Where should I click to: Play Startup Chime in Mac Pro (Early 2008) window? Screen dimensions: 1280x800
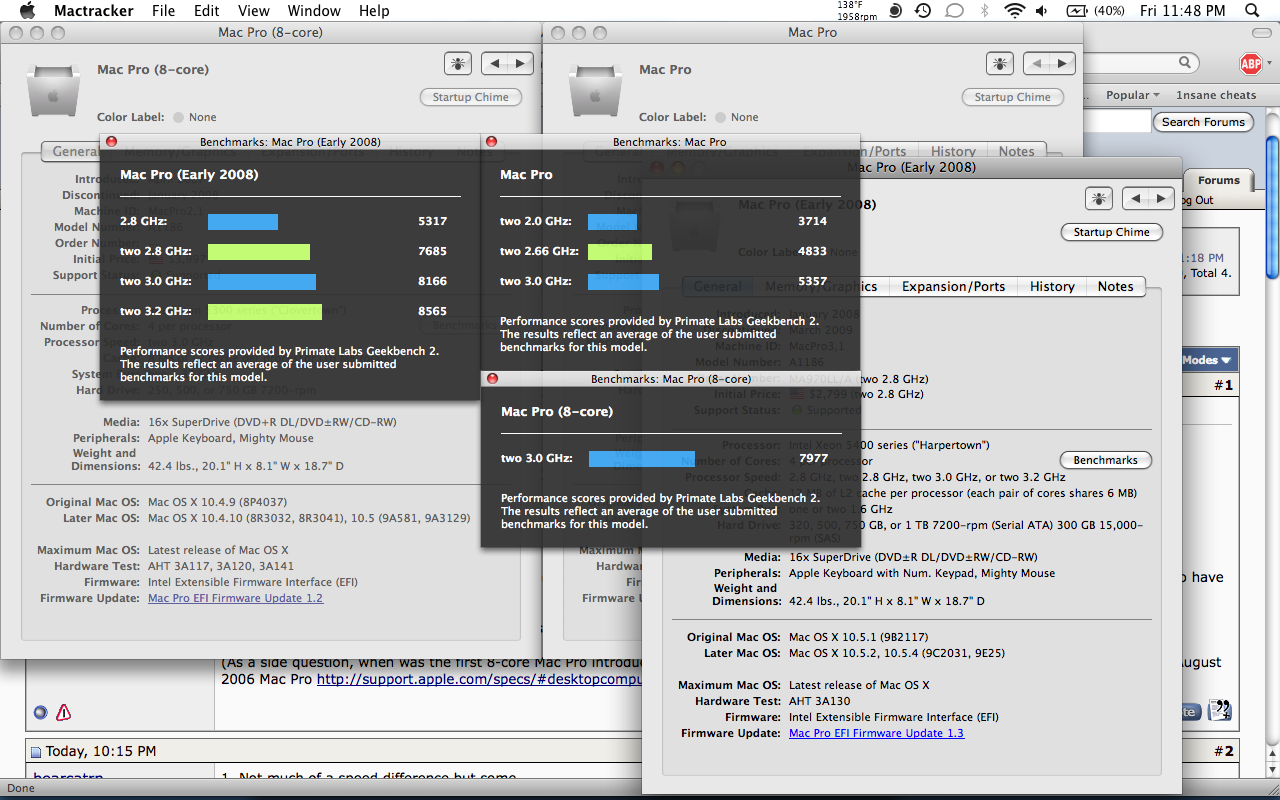[x=1112, y=232]
